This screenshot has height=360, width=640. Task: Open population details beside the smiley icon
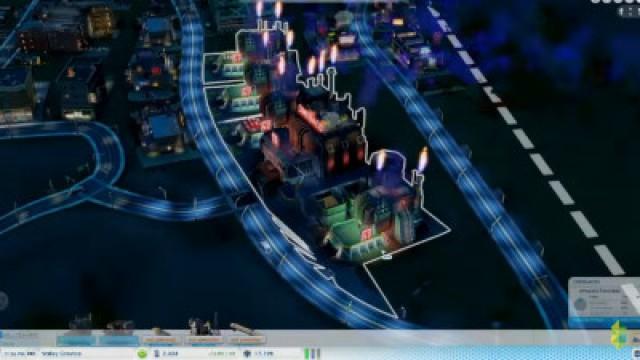tap(166, 354)
